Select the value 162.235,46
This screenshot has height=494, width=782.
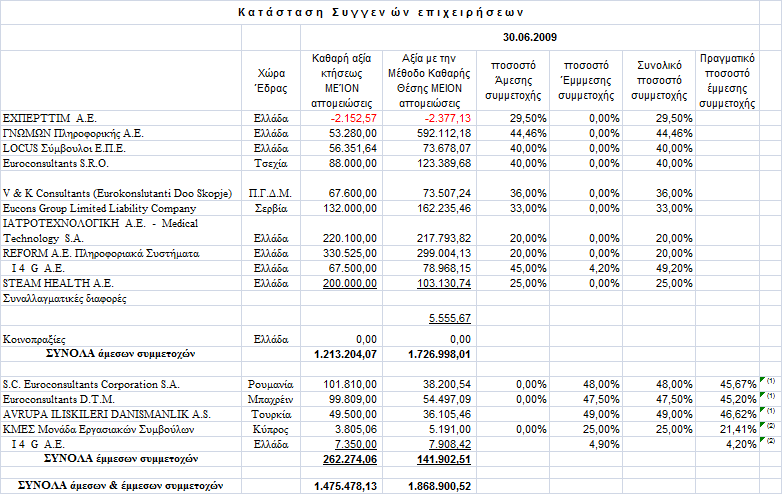pos(444,208)
